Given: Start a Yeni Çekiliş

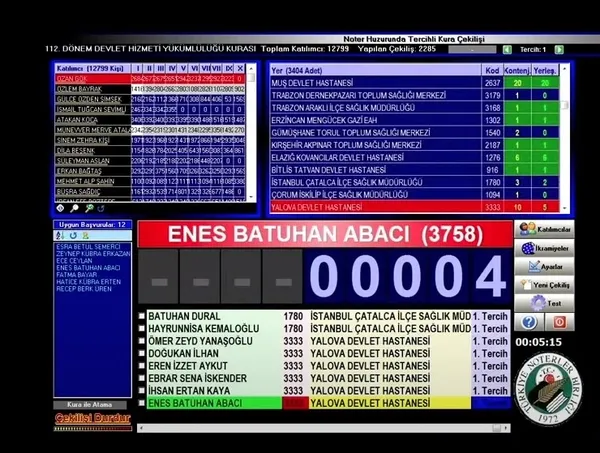Looking at the screenshot, I should (x=544, y=285).
